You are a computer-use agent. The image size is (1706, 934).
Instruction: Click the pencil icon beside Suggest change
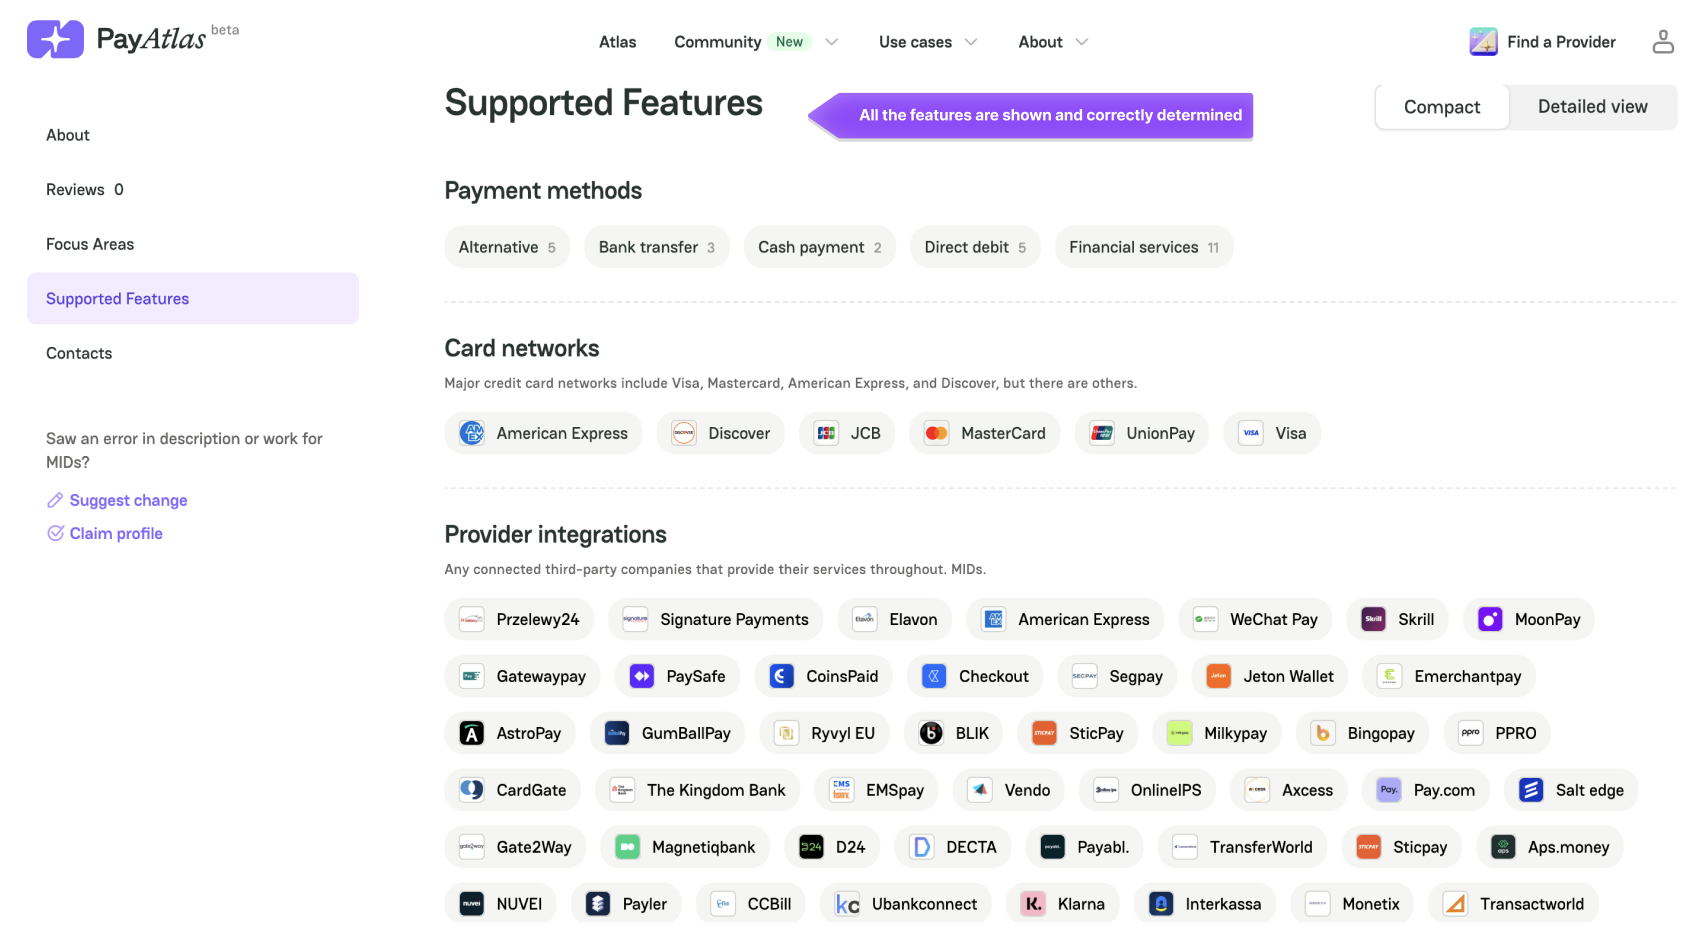55,500
